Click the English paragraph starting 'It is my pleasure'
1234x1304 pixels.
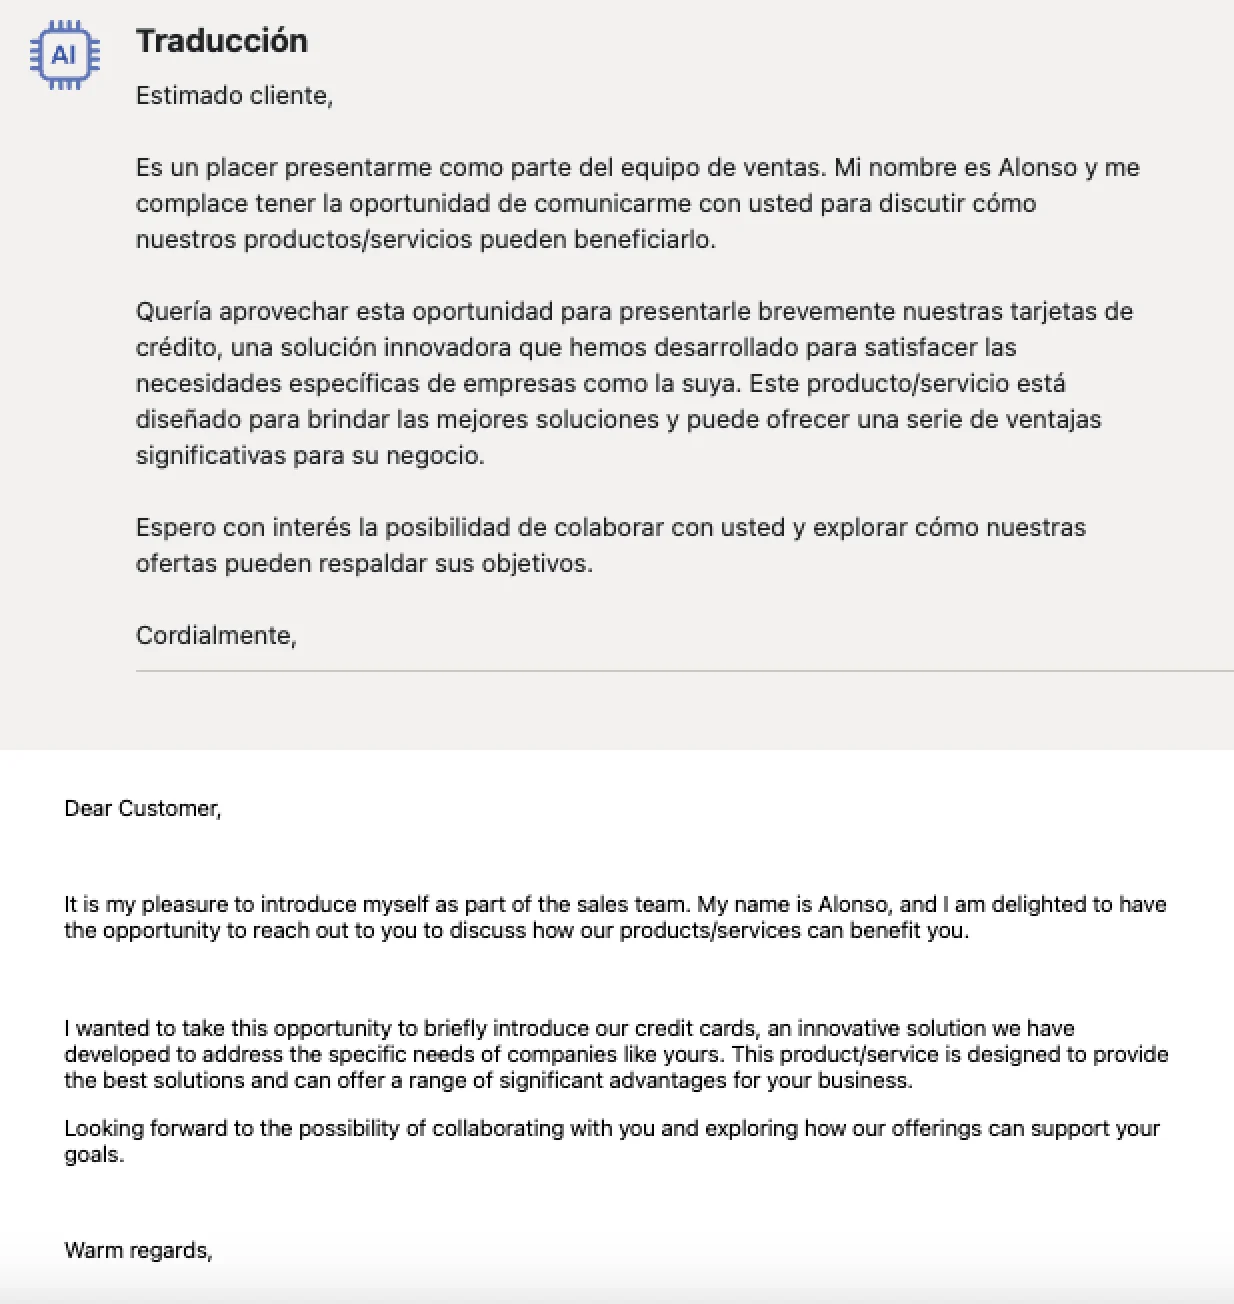tap(615, 917)
